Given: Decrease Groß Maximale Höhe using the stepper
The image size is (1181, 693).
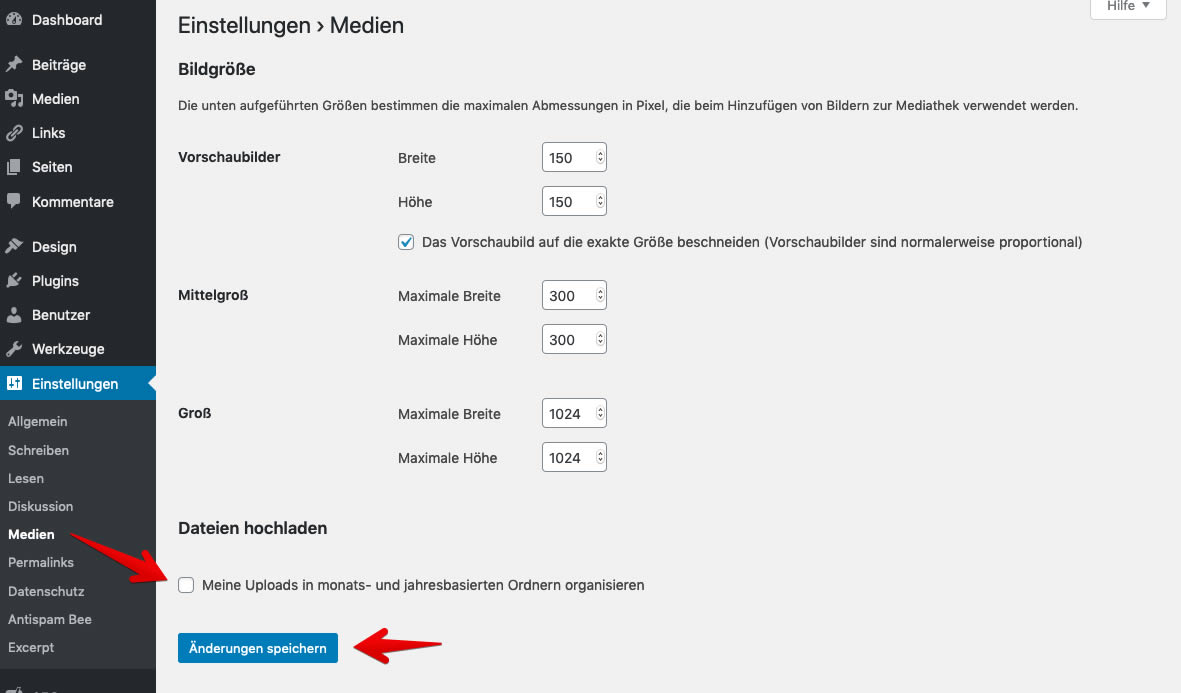Looking at the screenshot, I should point(599,462).
